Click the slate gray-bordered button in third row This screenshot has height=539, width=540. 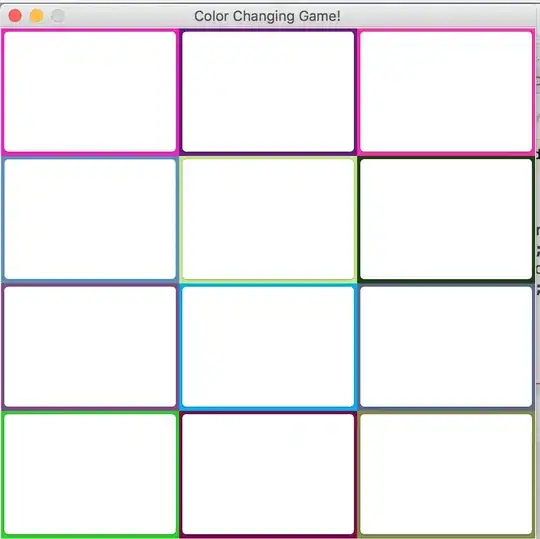(446, 347)
